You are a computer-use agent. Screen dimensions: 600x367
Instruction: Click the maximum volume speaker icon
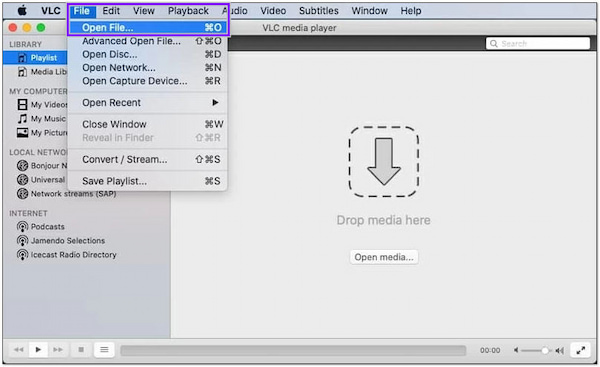coord(559,350)
